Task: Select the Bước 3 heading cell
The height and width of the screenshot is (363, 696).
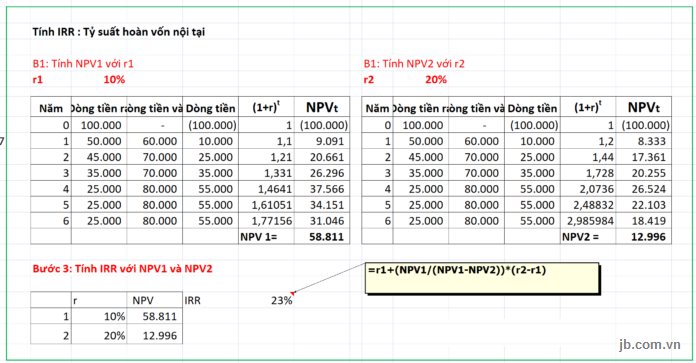Action: click(123, 268)
